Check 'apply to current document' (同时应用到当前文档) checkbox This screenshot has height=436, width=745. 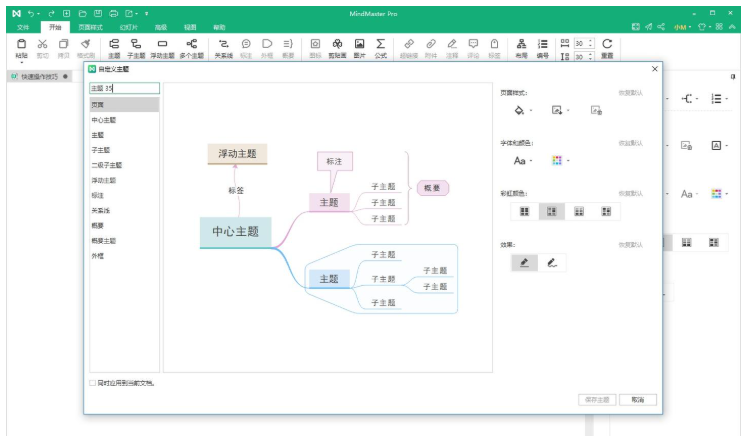point(93,382)
